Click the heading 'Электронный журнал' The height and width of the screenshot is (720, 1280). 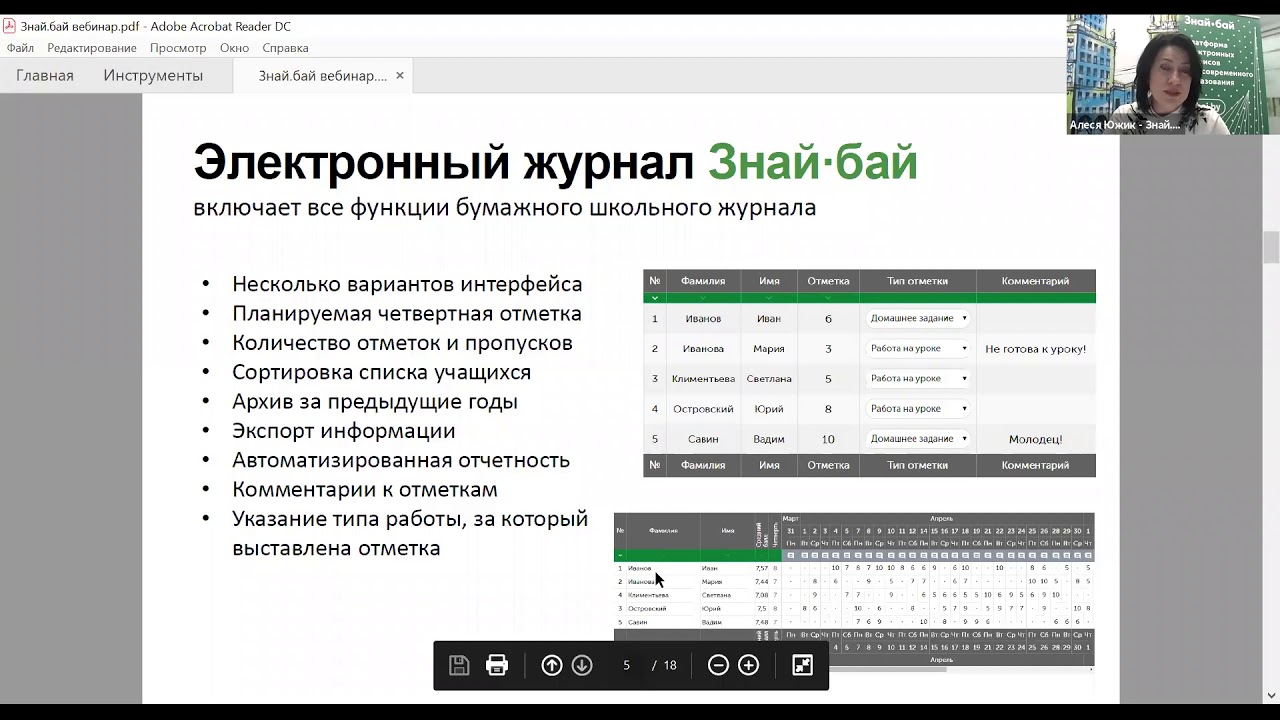[443, 162]
